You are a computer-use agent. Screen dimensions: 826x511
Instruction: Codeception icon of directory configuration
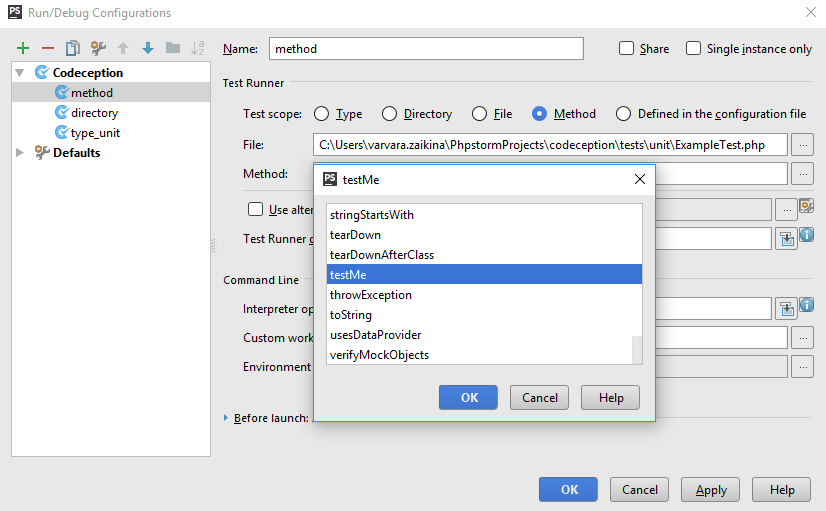[x=62, y=113]
